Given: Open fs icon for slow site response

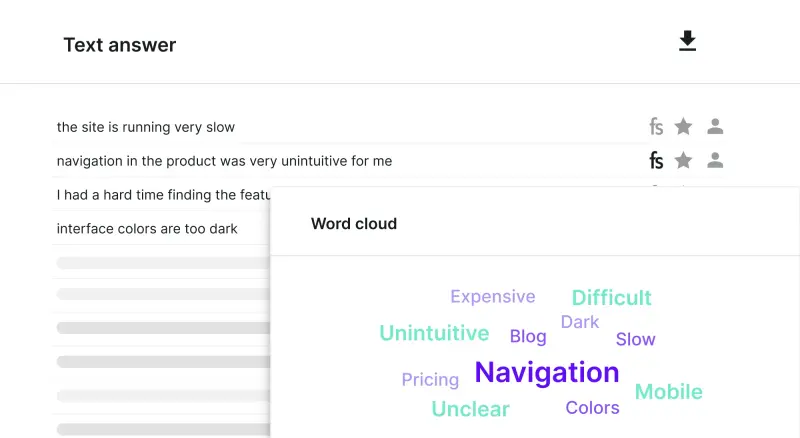Looking at the screenshot, I should 656,127.
